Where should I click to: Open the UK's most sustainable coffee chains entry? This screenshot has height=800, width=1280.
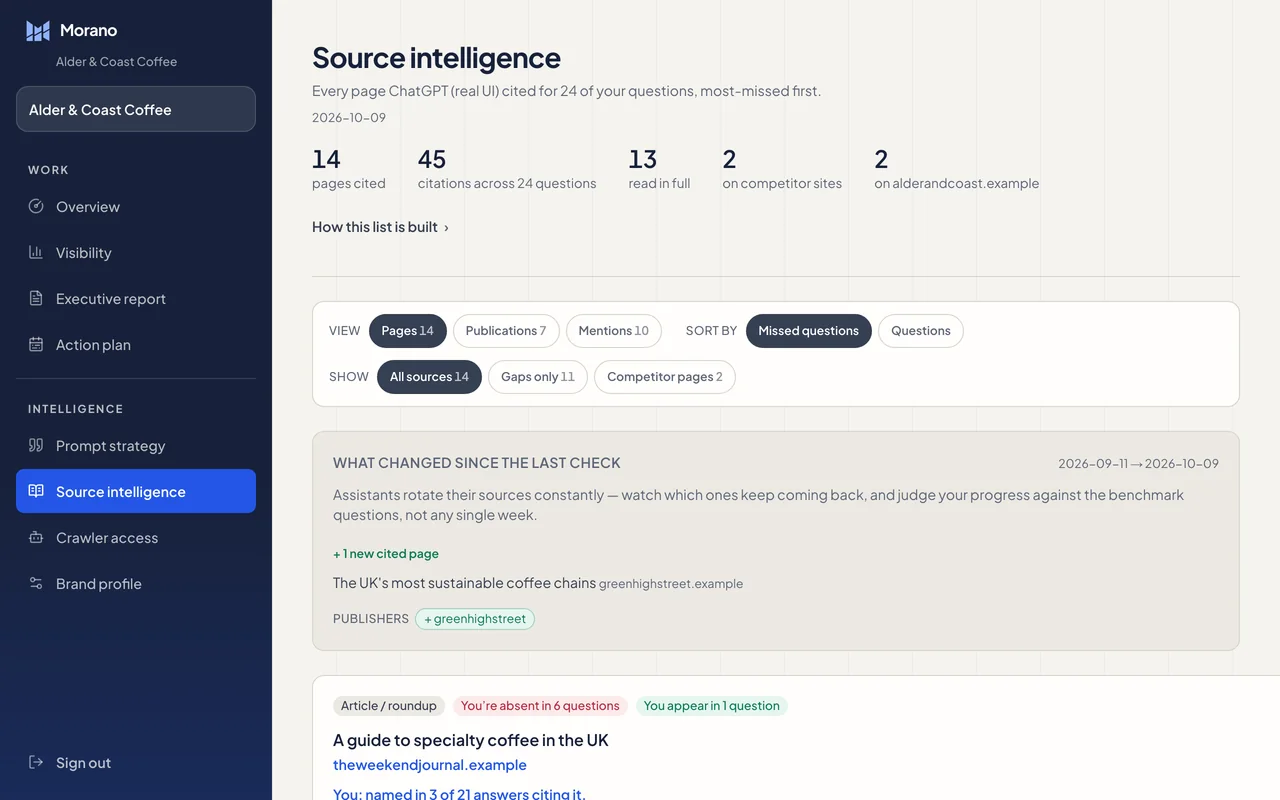[464, 583]
